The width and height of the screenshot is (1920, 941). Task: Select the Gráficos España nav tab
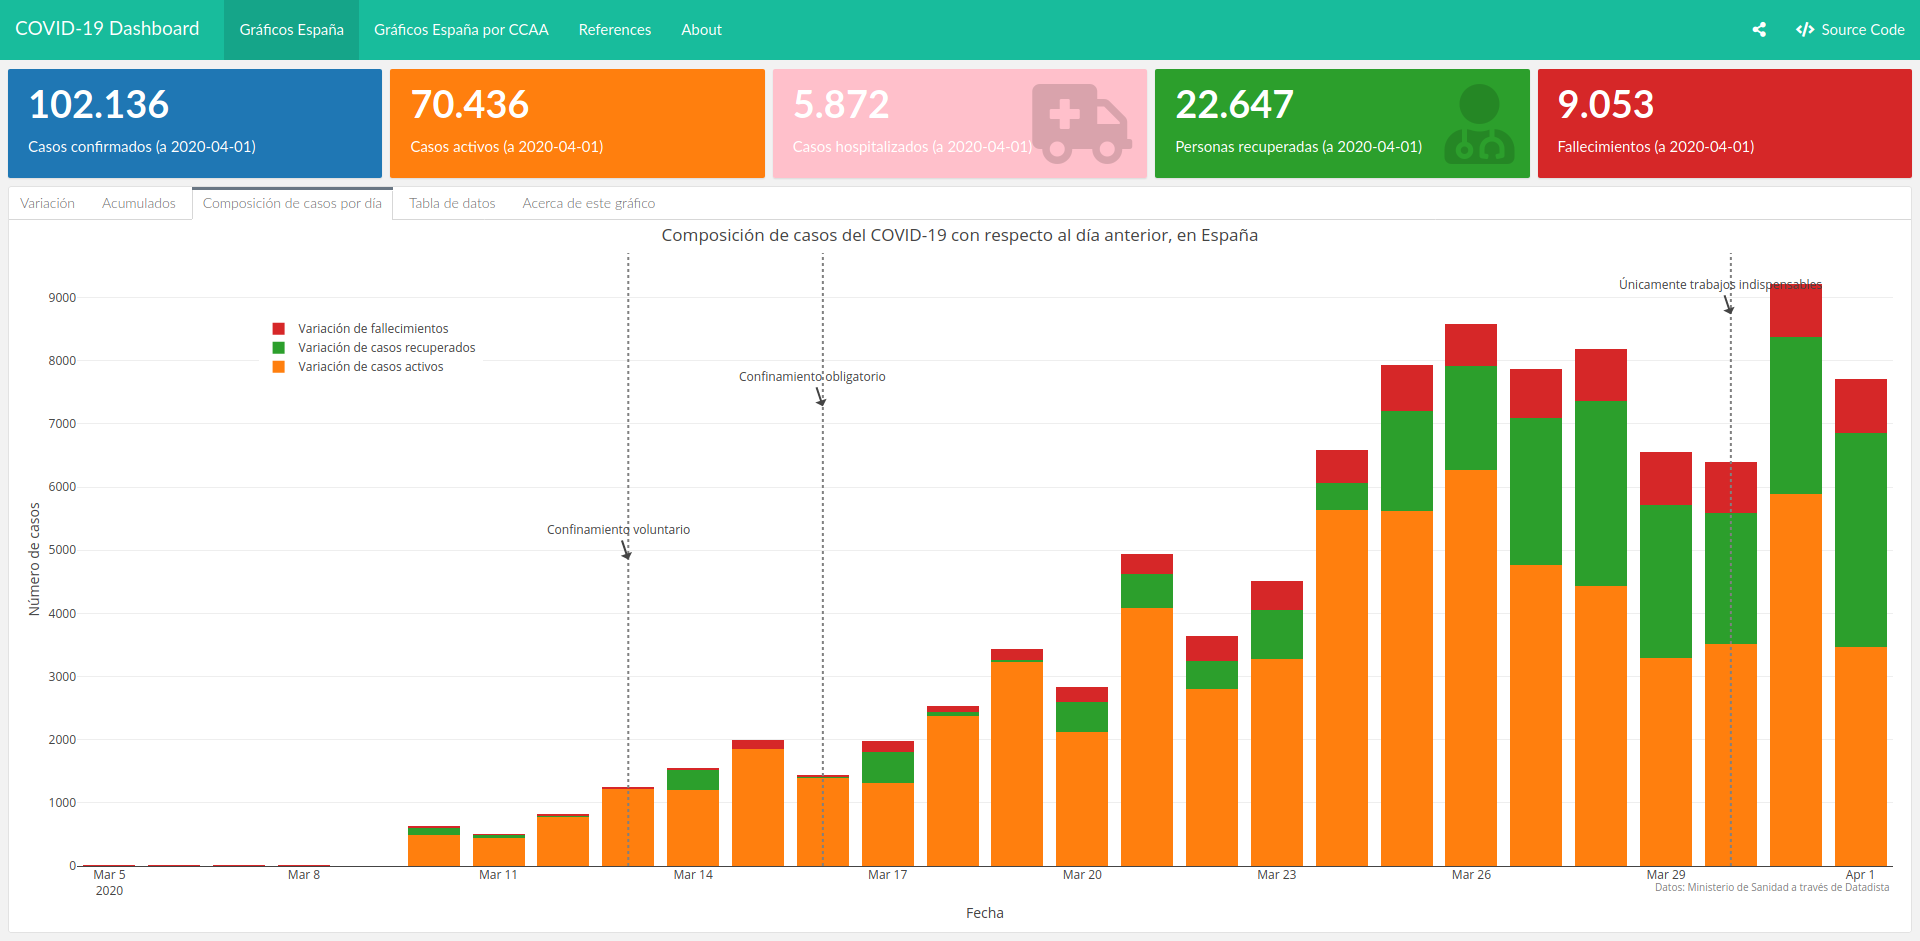(291, 30)
